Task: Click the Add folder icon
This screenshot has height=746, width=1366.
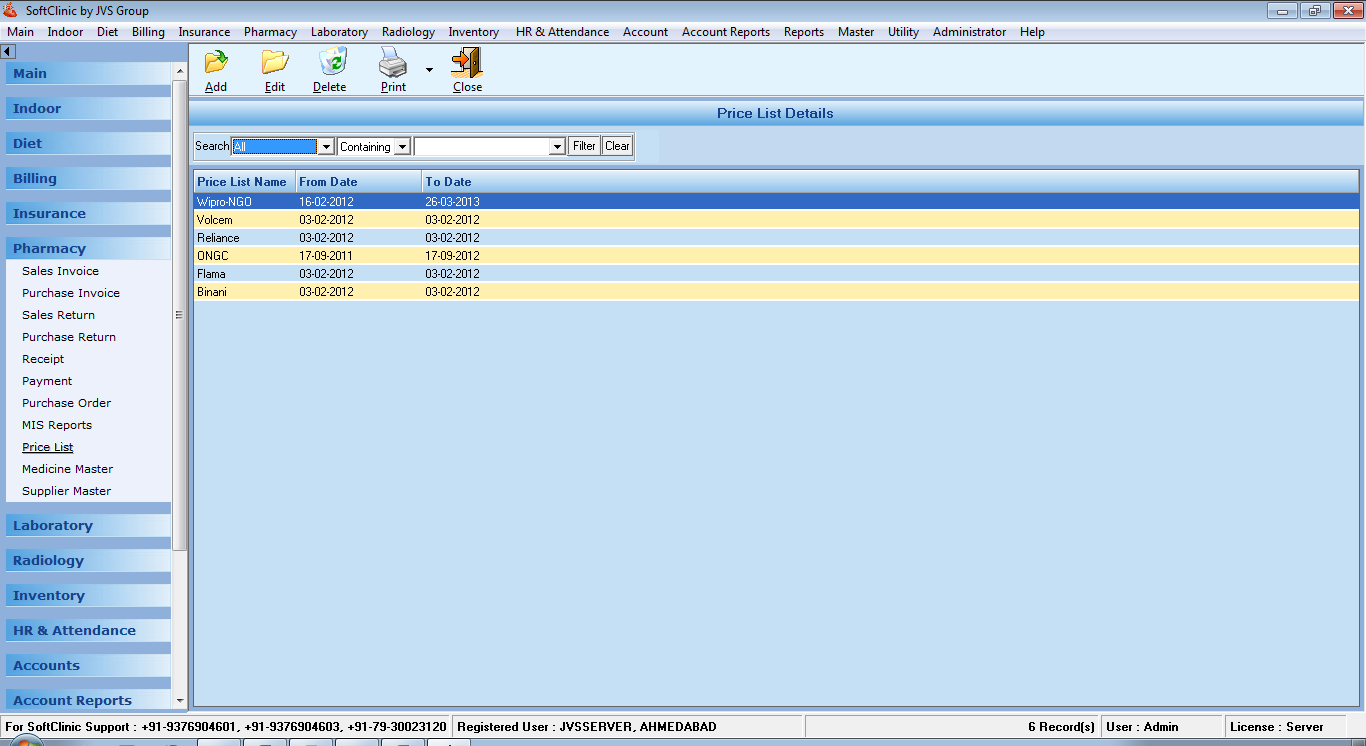Action: point(216,63)
